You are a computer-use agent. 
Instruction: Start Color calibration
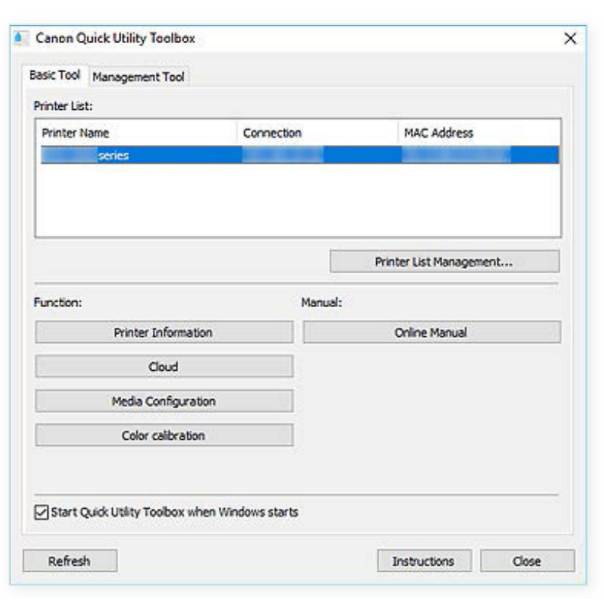click(164, 435)
